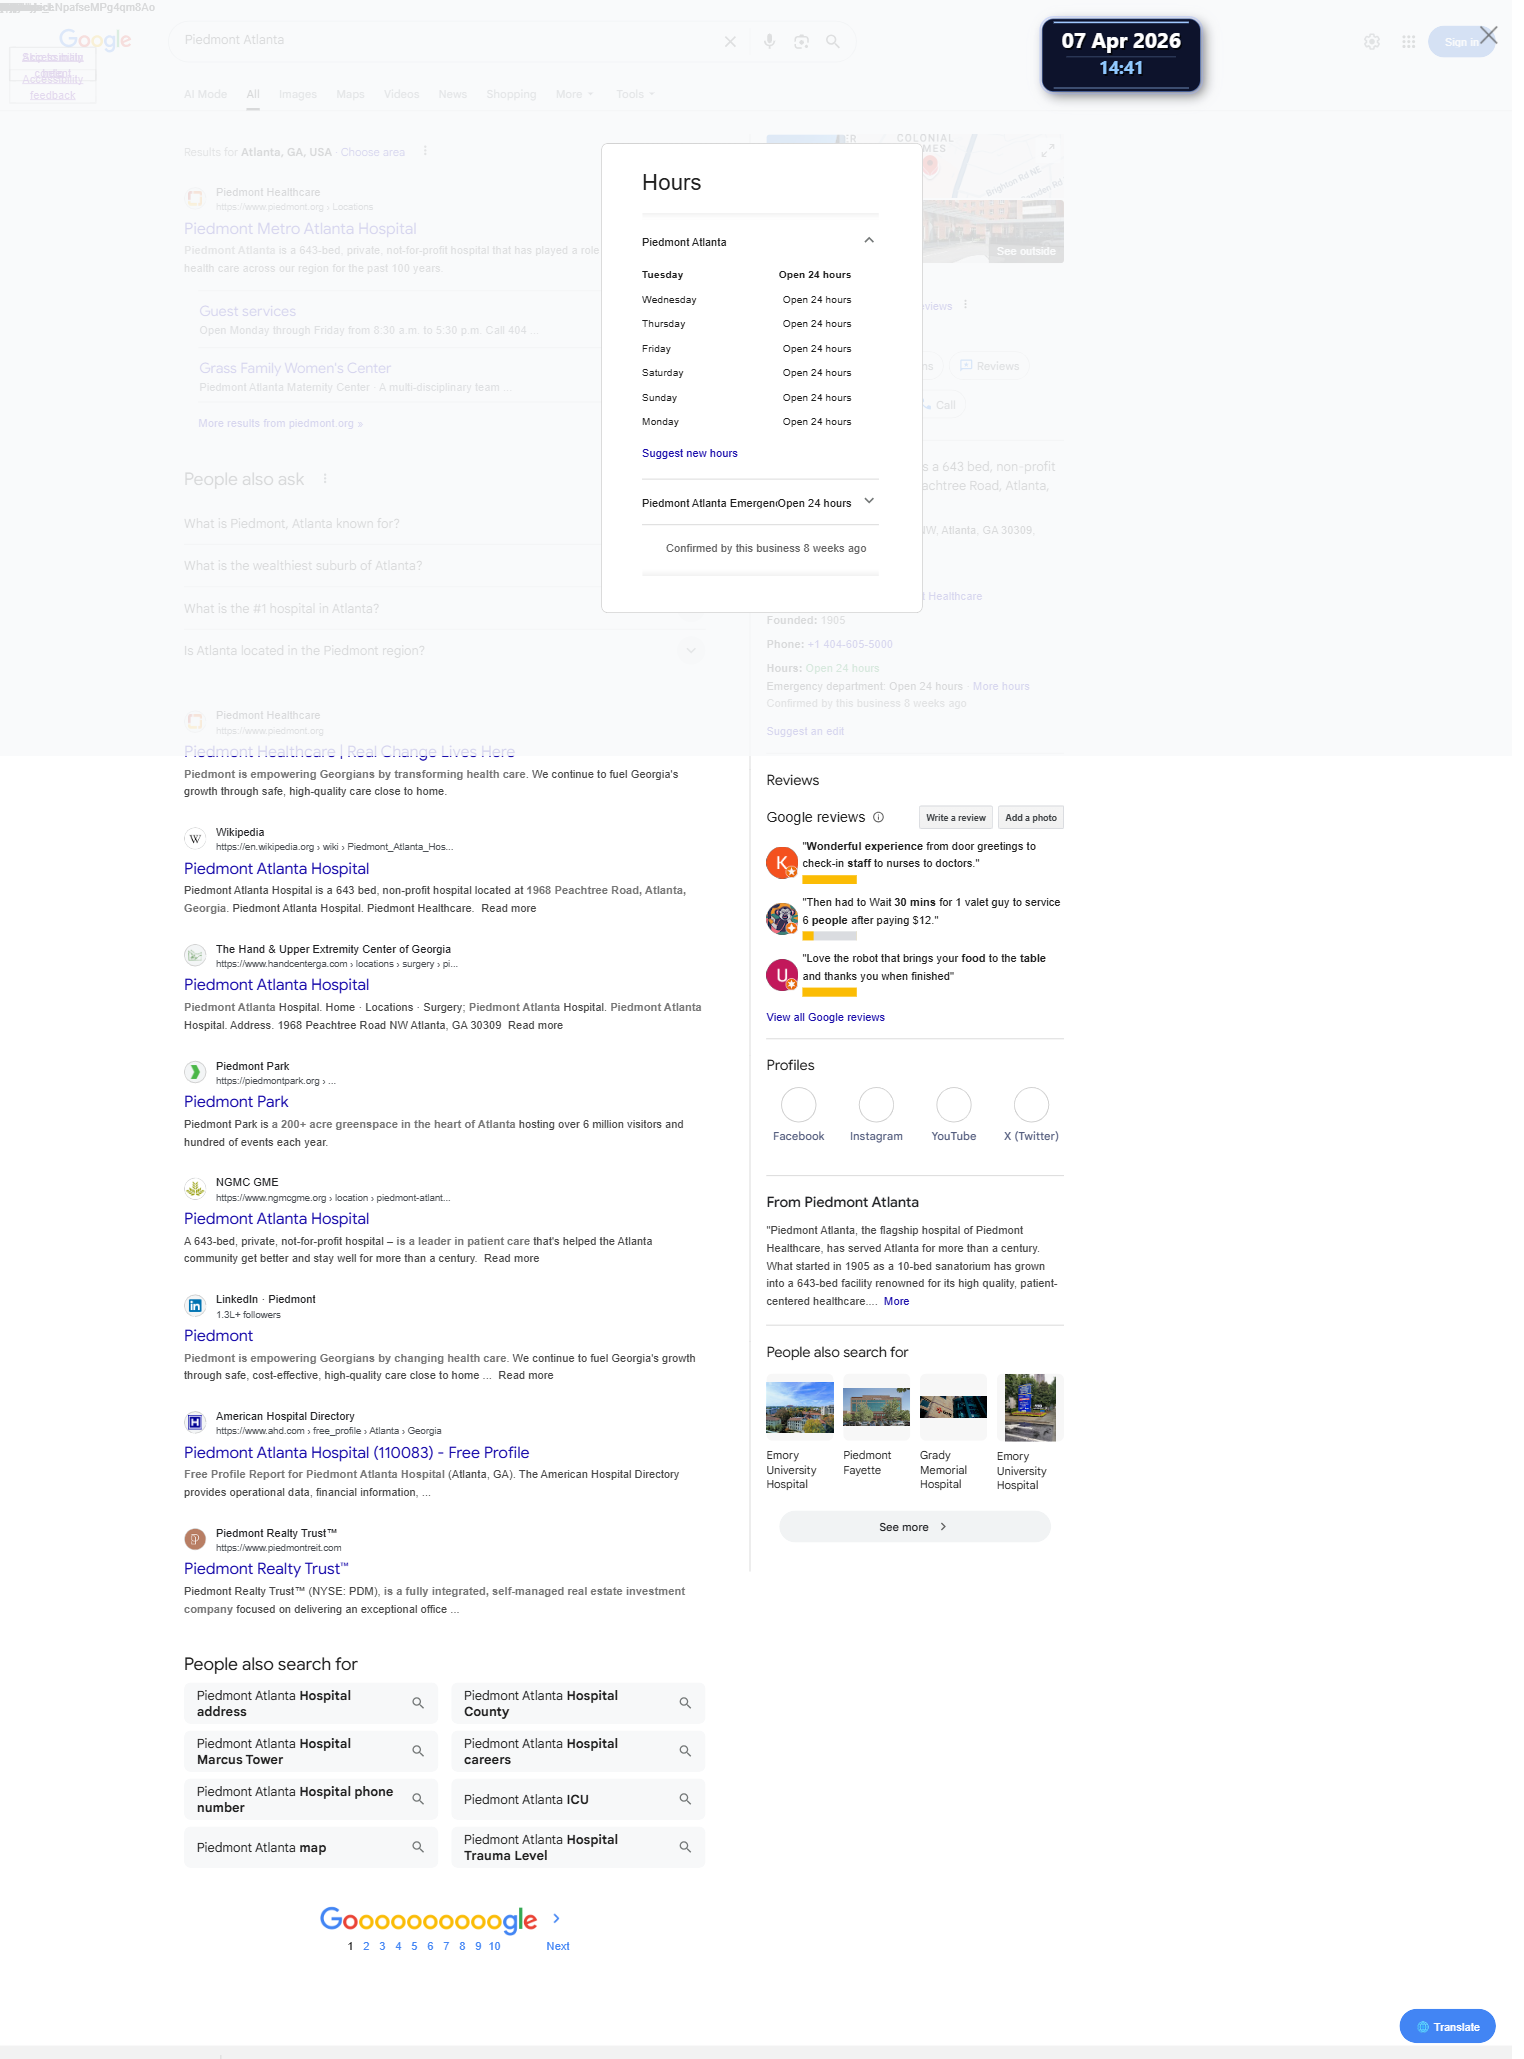The image size is (1524, 2059).
Task: Open the Instagram profile icon
Action: [x=876, y=1105]
